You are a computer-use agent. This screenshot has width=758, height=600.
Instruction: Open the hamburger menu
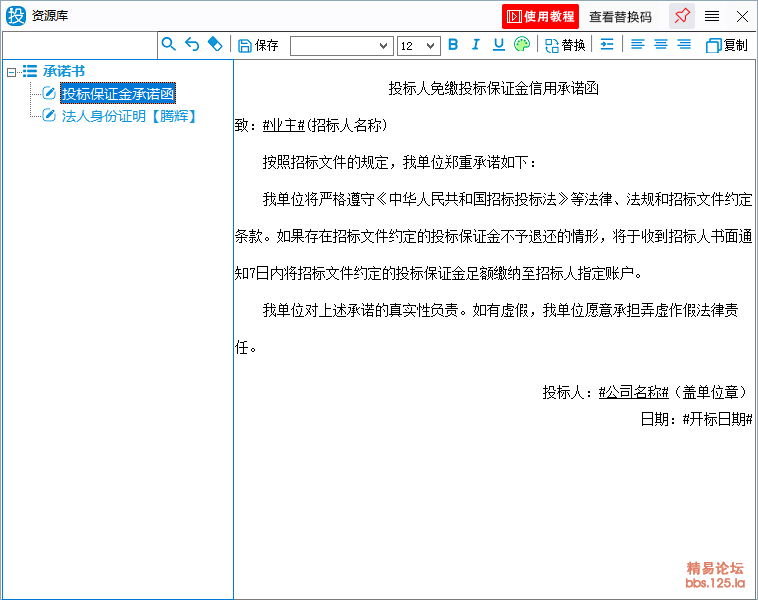tap(712, 16)
